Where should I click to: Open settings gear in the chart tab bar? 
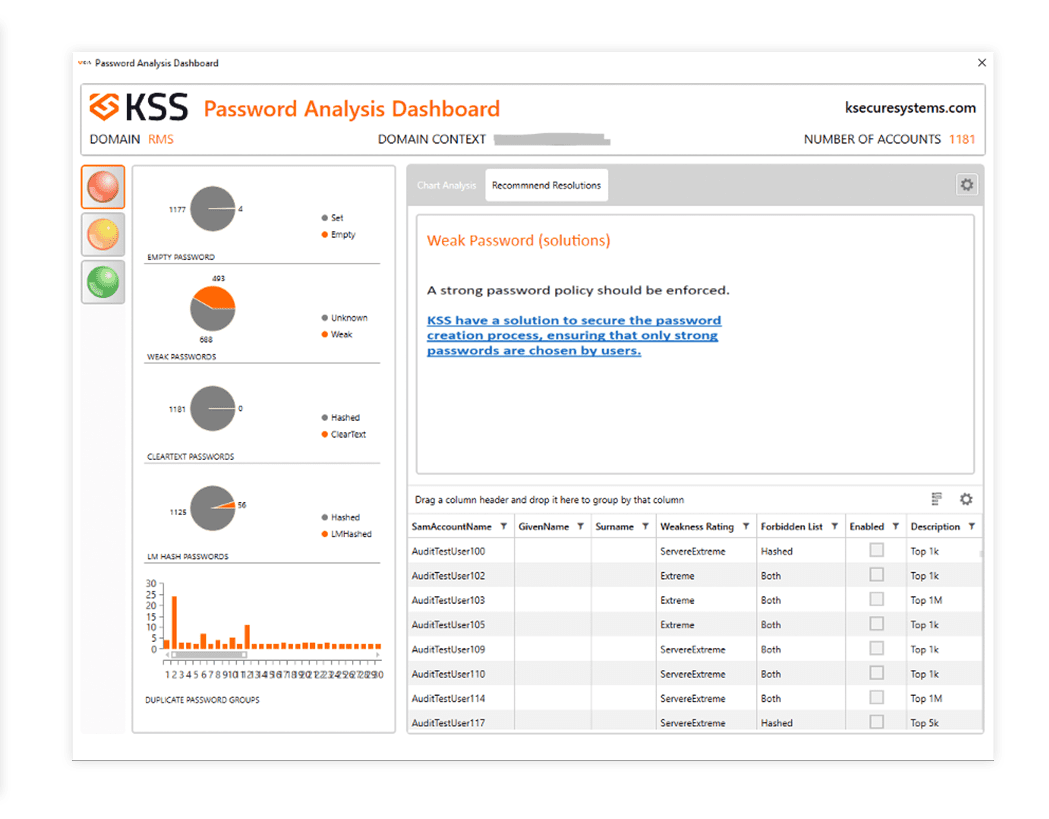click(x=966, y=185)
